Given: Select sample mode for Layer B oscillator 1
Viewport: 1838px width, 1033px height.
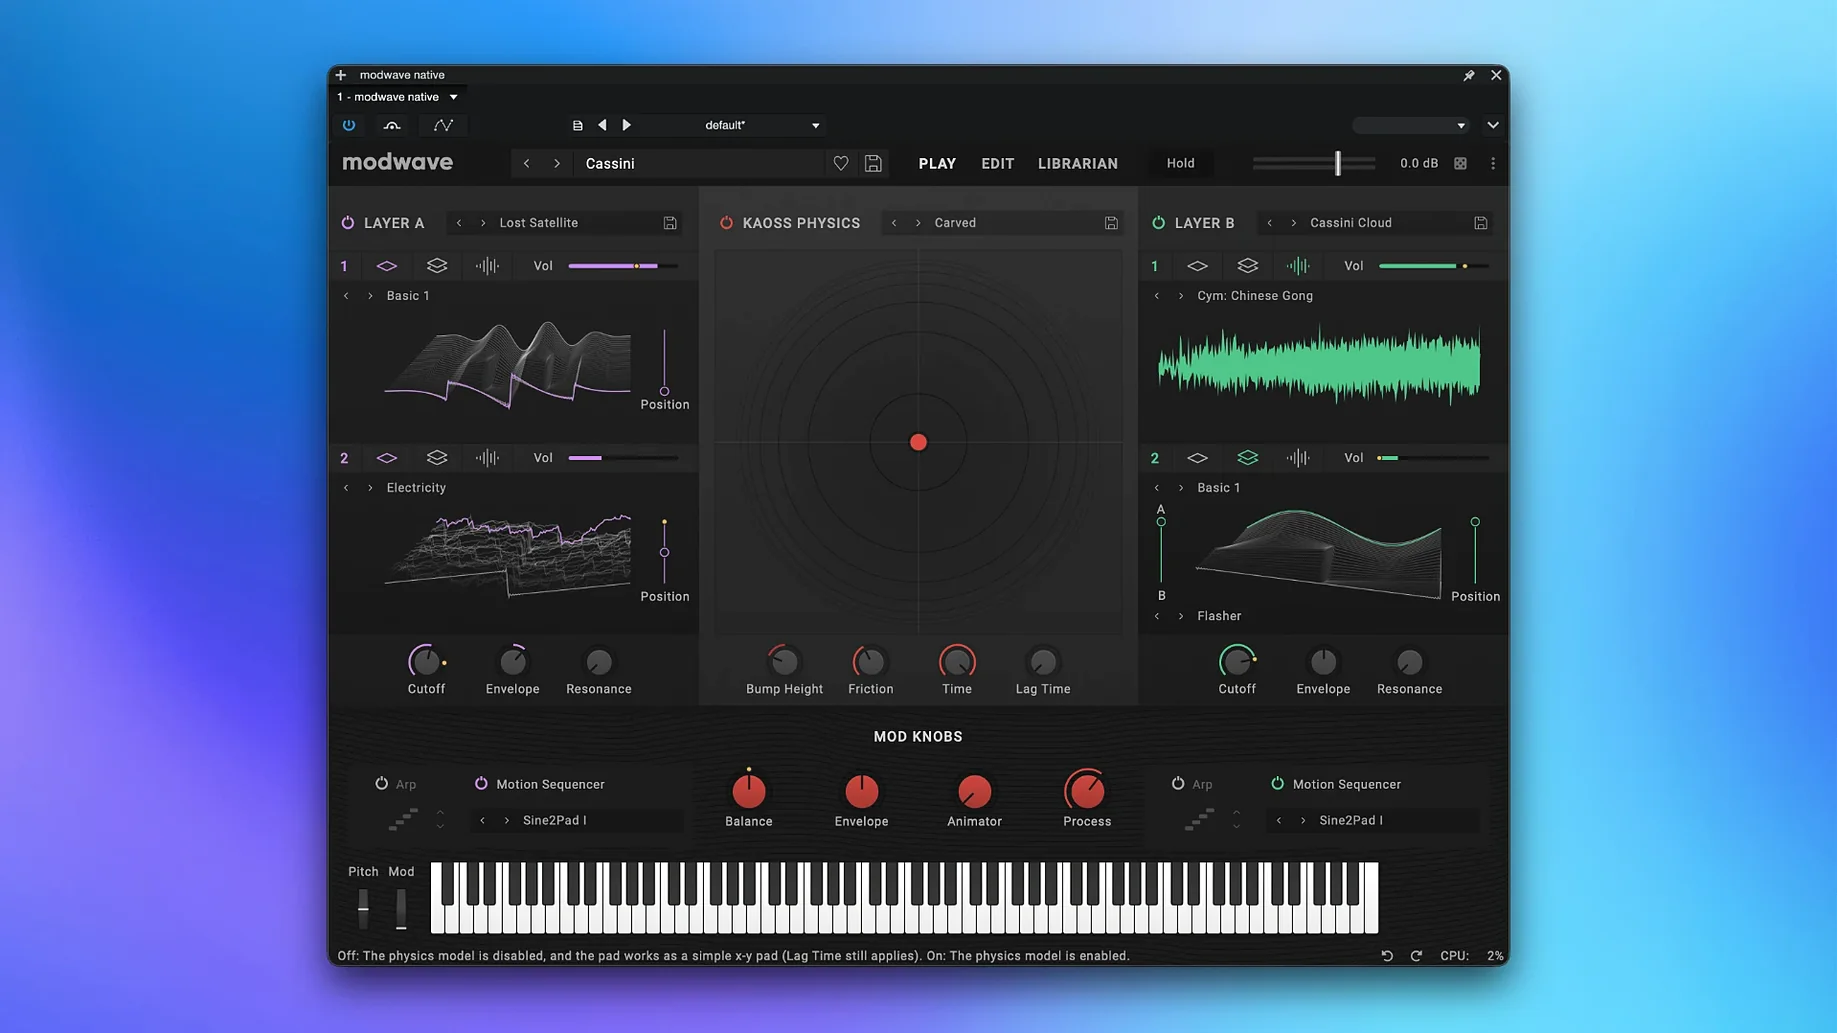Looking at the screenshot, I should coord(1298,266).
